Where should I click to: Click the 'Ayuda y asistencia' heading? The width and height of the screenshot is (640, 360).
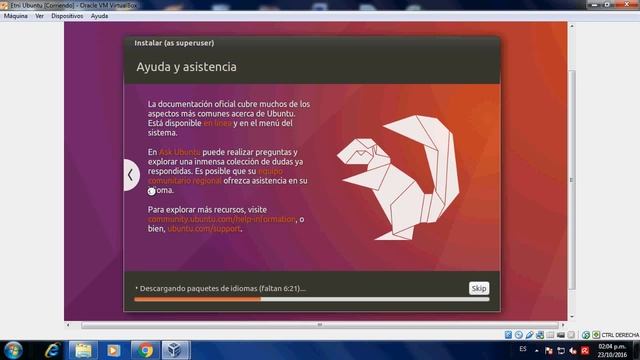pos(187,67)
